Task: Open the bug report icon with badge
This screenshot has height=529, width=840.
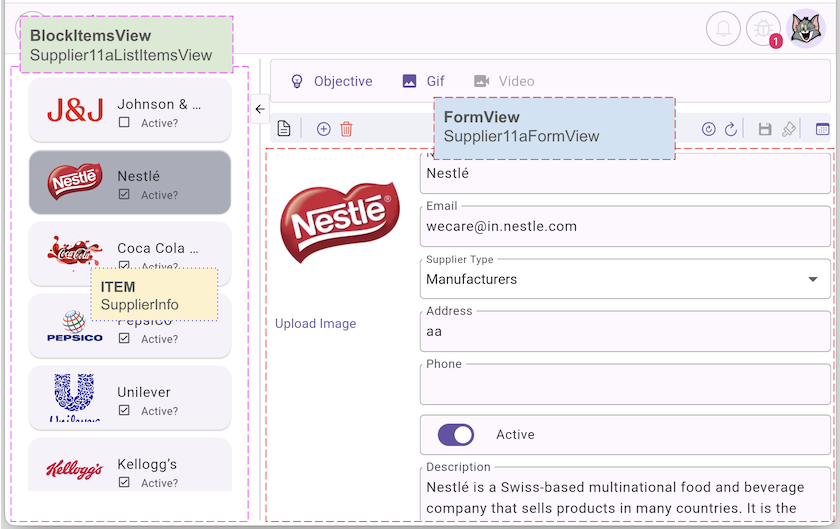Action: click(764, 28)
